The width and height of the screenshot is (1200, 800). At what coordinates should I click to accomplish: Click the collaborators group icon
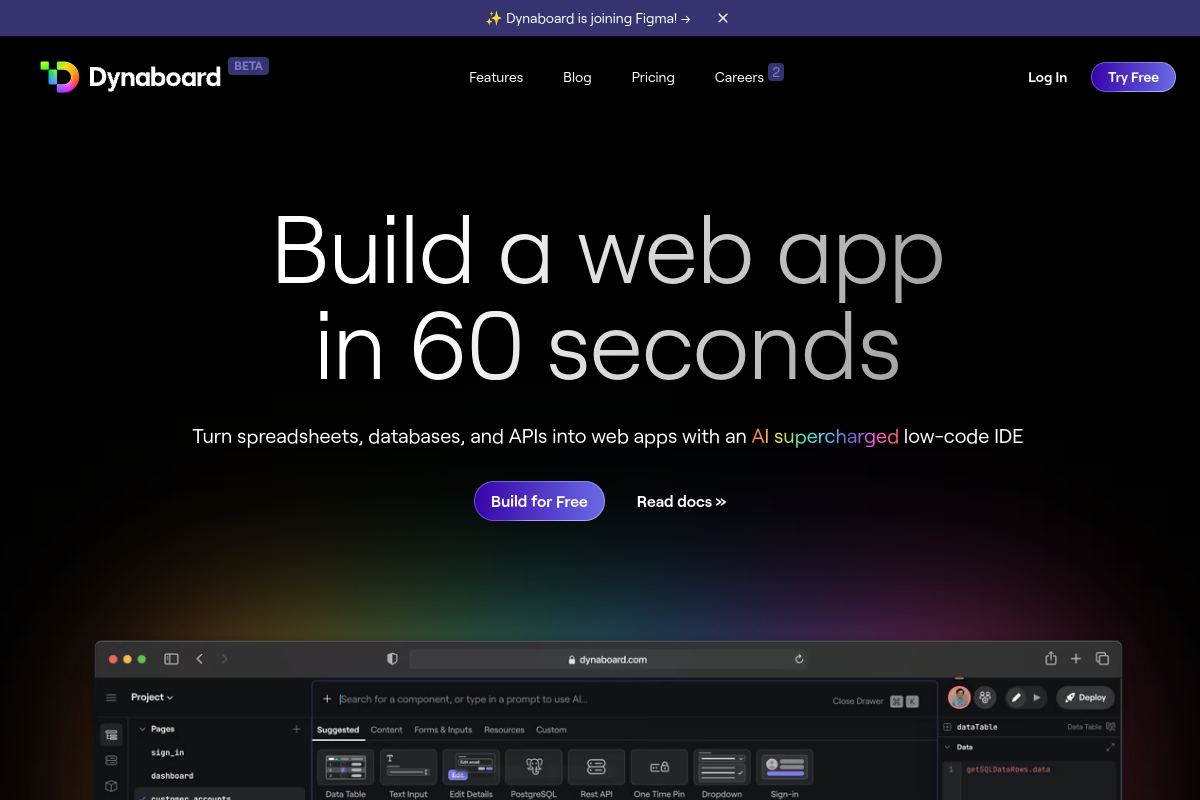(x=985, y=697)
